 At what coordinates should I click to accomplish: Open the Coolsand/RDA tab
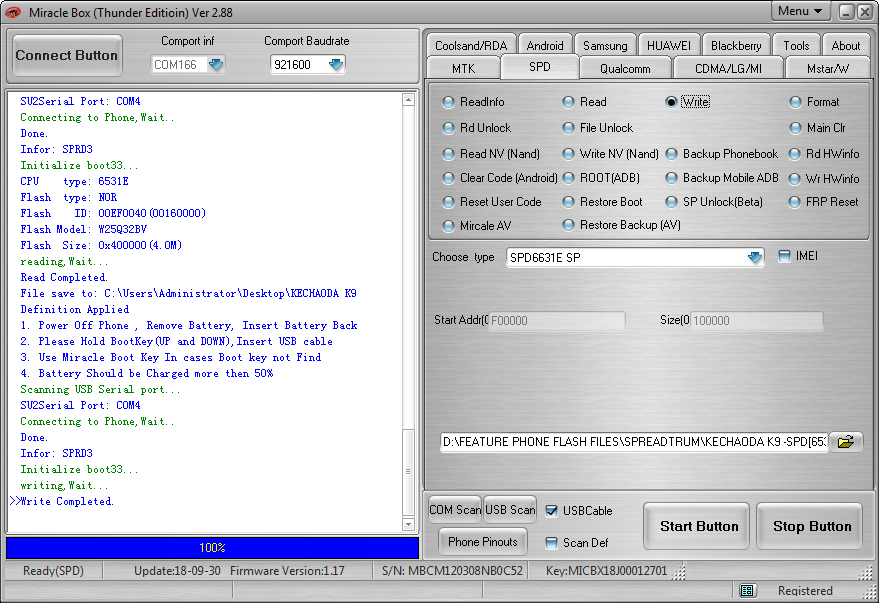[471, 45]
